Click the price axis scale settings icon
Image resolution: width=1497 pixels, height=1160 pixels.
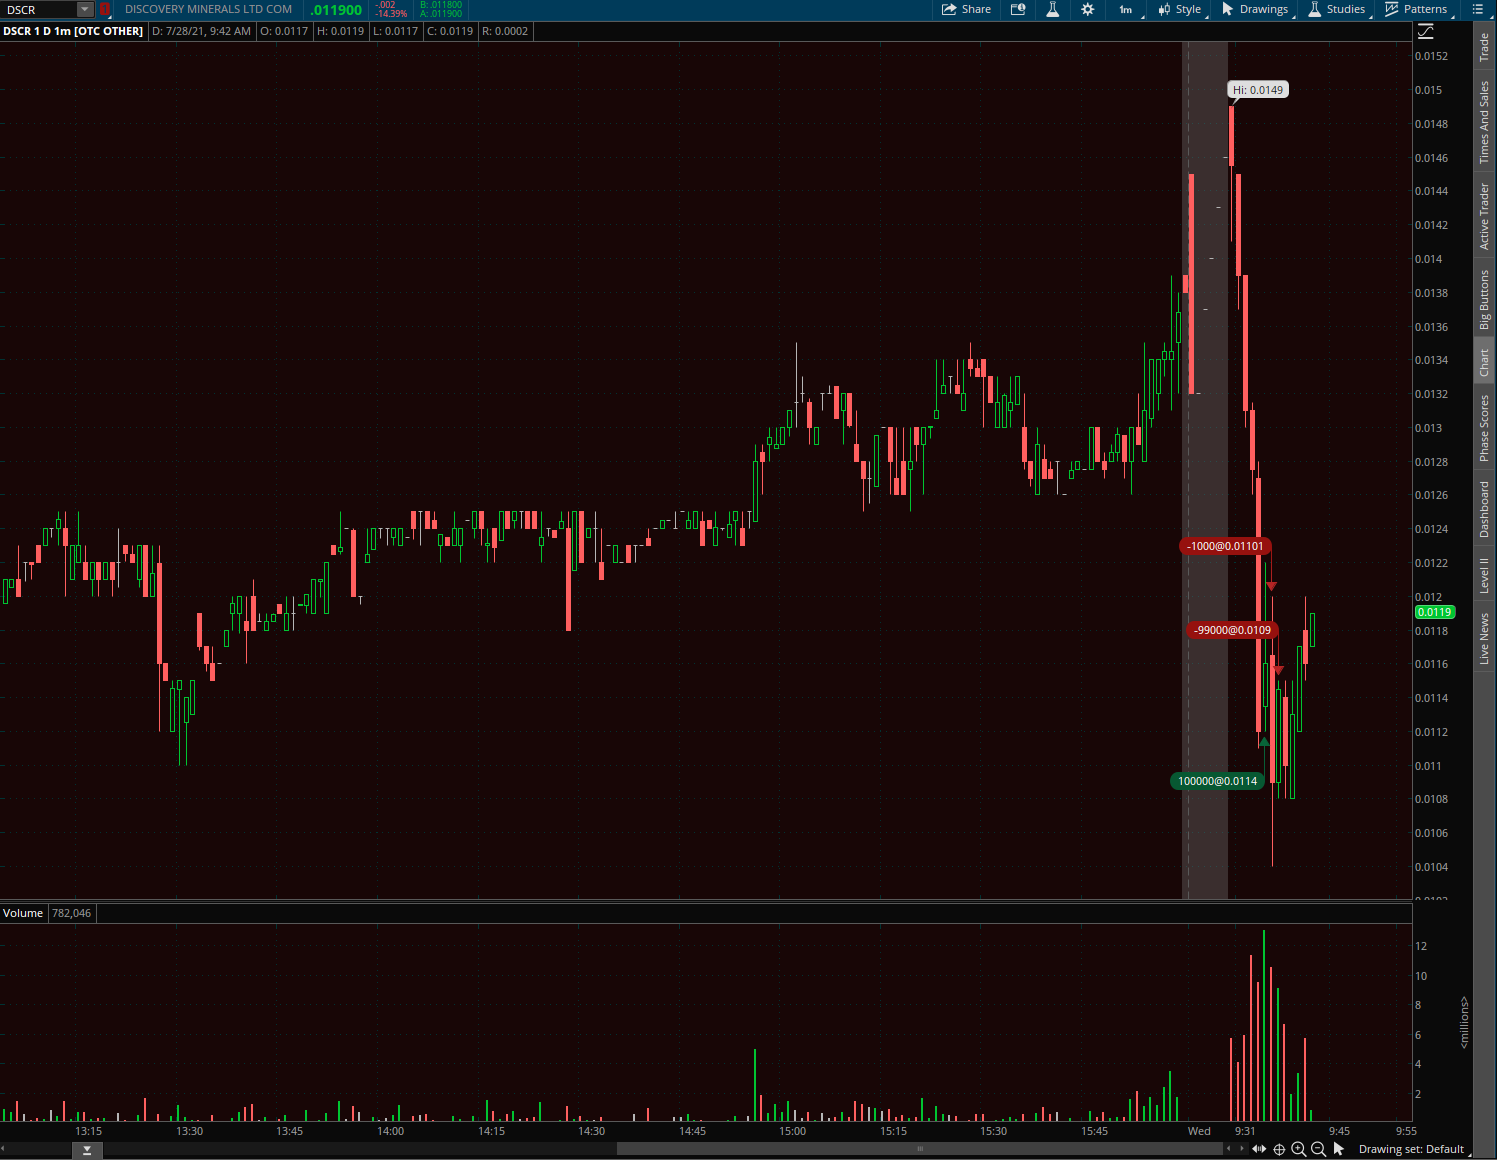1425,31
